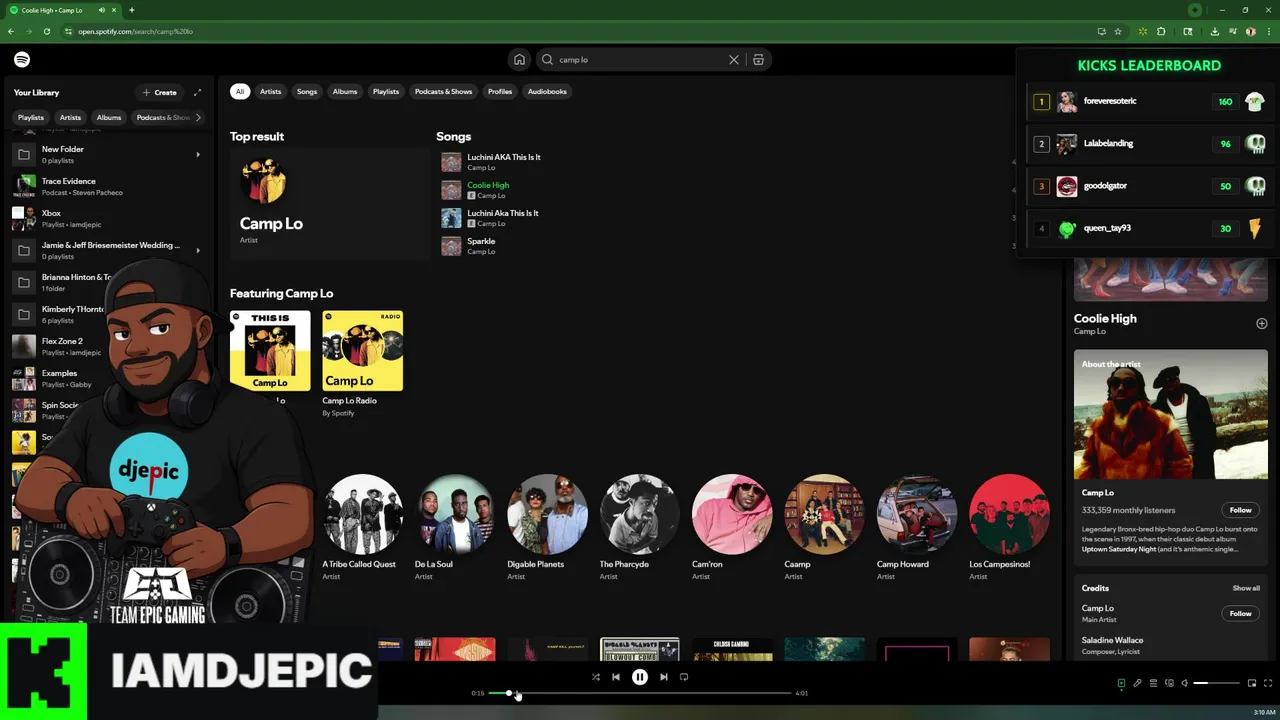Viewport: 1280px width, 720px height.
Task: Mute the Coolie High browser tab audio
Action: 102,10
